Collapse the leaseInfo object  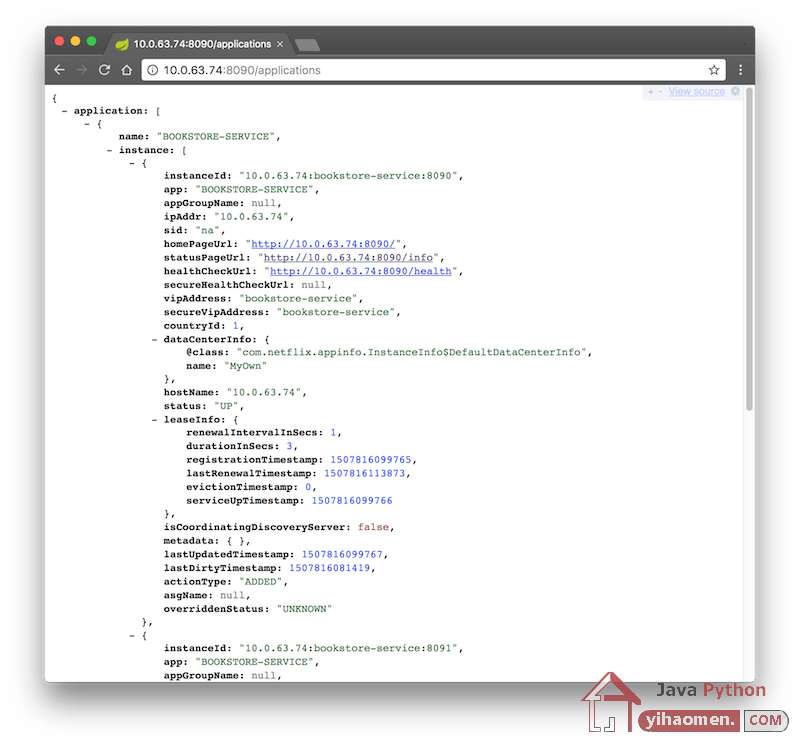[x=154, y=420]
